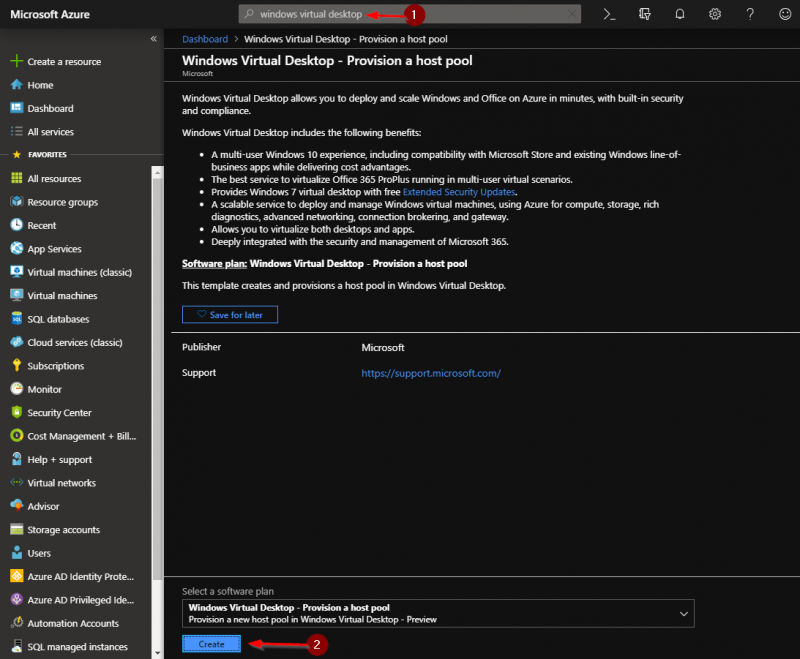Open the Directory and subscription filter icon
Screen dimensions: 800x659
pos(645,14)
